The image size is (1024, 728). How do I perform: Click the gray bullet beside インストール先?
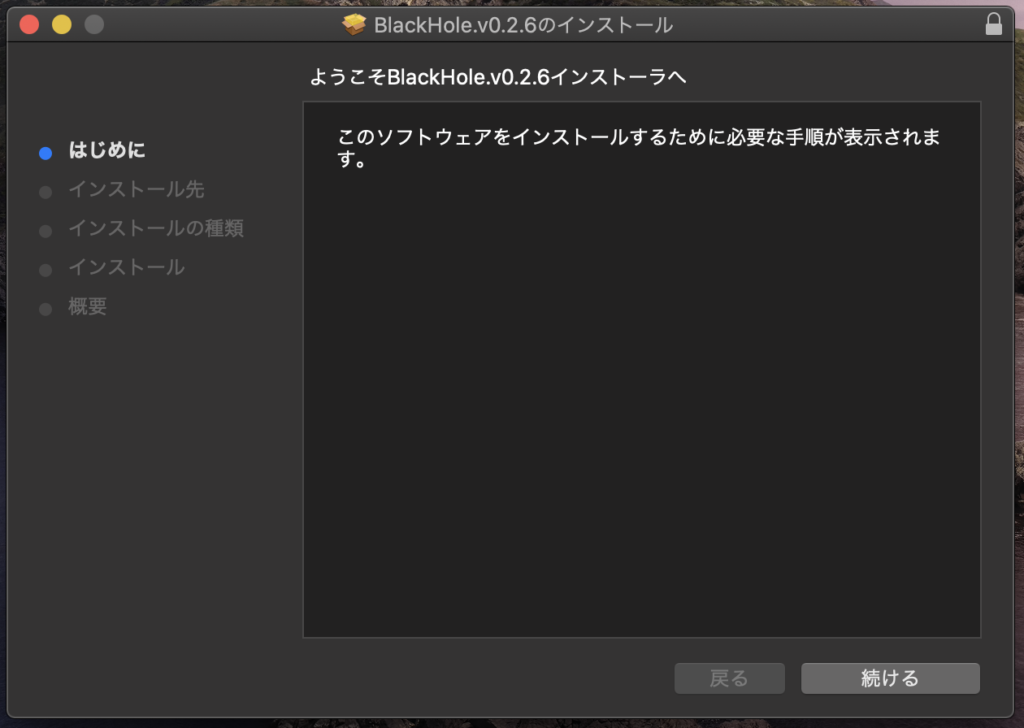click(45, 192)
